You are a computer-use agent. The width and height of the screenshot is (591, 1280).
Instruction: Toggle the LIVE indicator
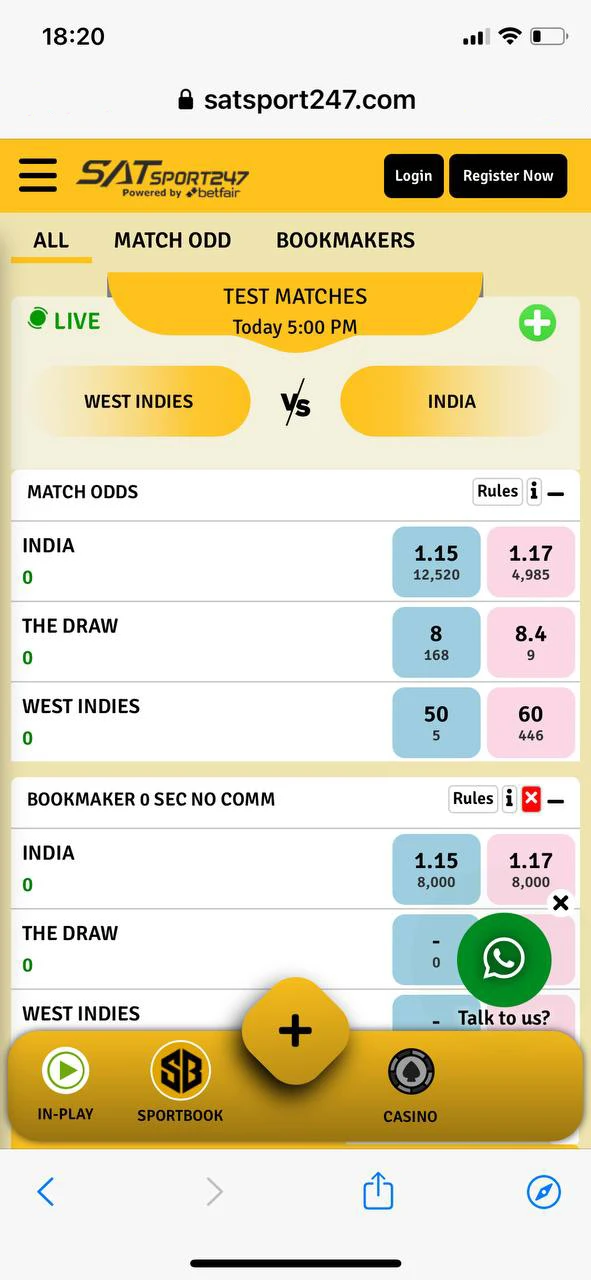(63, 320)
